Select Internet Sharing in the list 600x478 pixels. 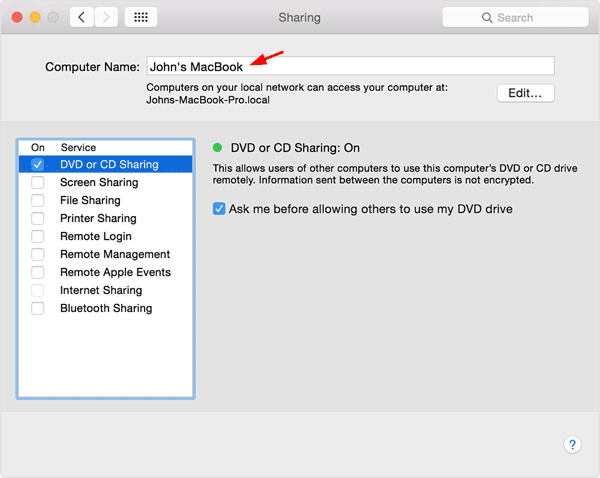point(100,291)
